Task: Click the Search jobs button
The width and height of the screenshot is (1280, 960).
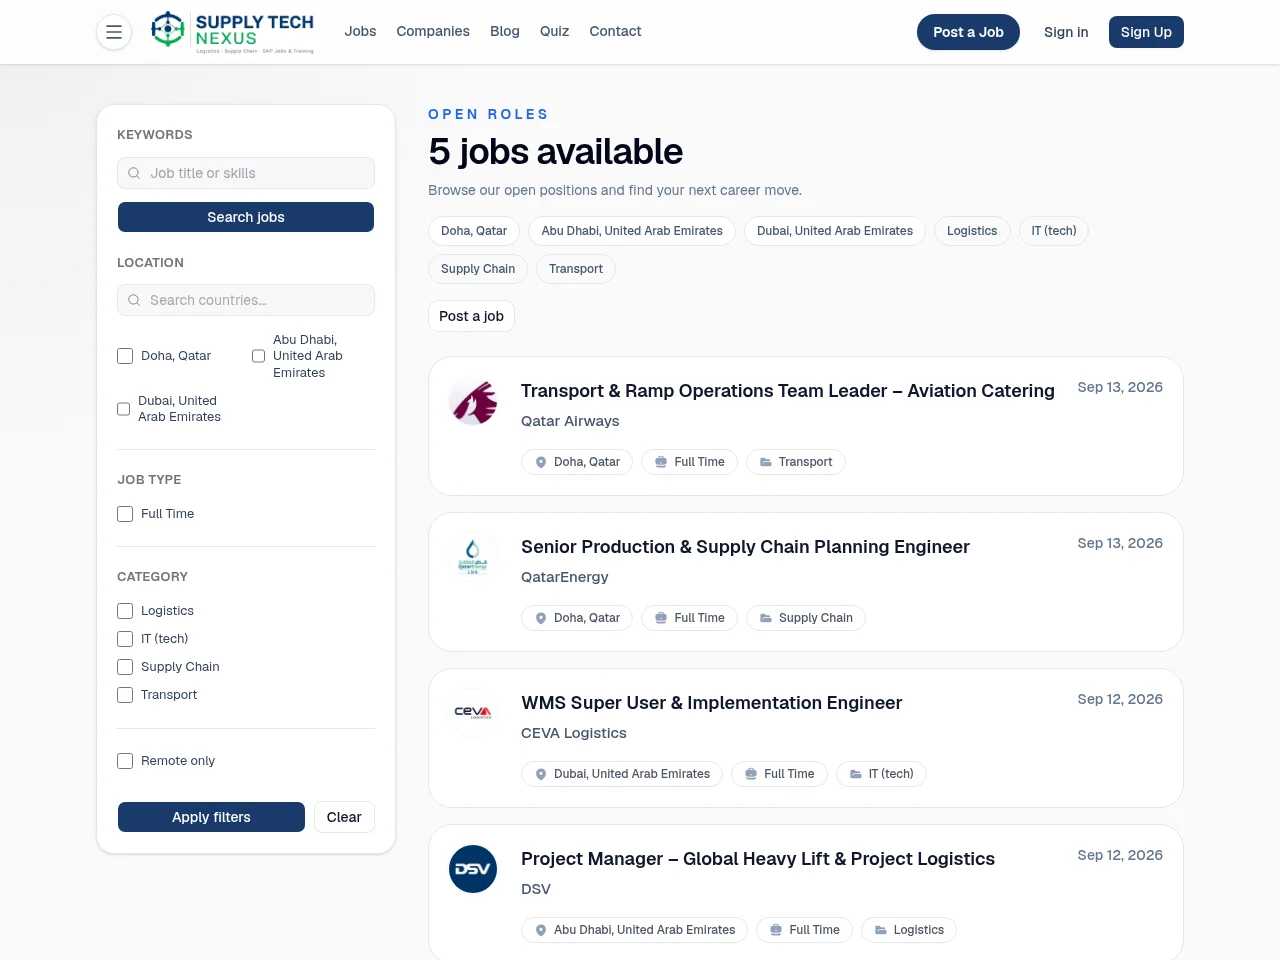Action: (x=246, y=217)
